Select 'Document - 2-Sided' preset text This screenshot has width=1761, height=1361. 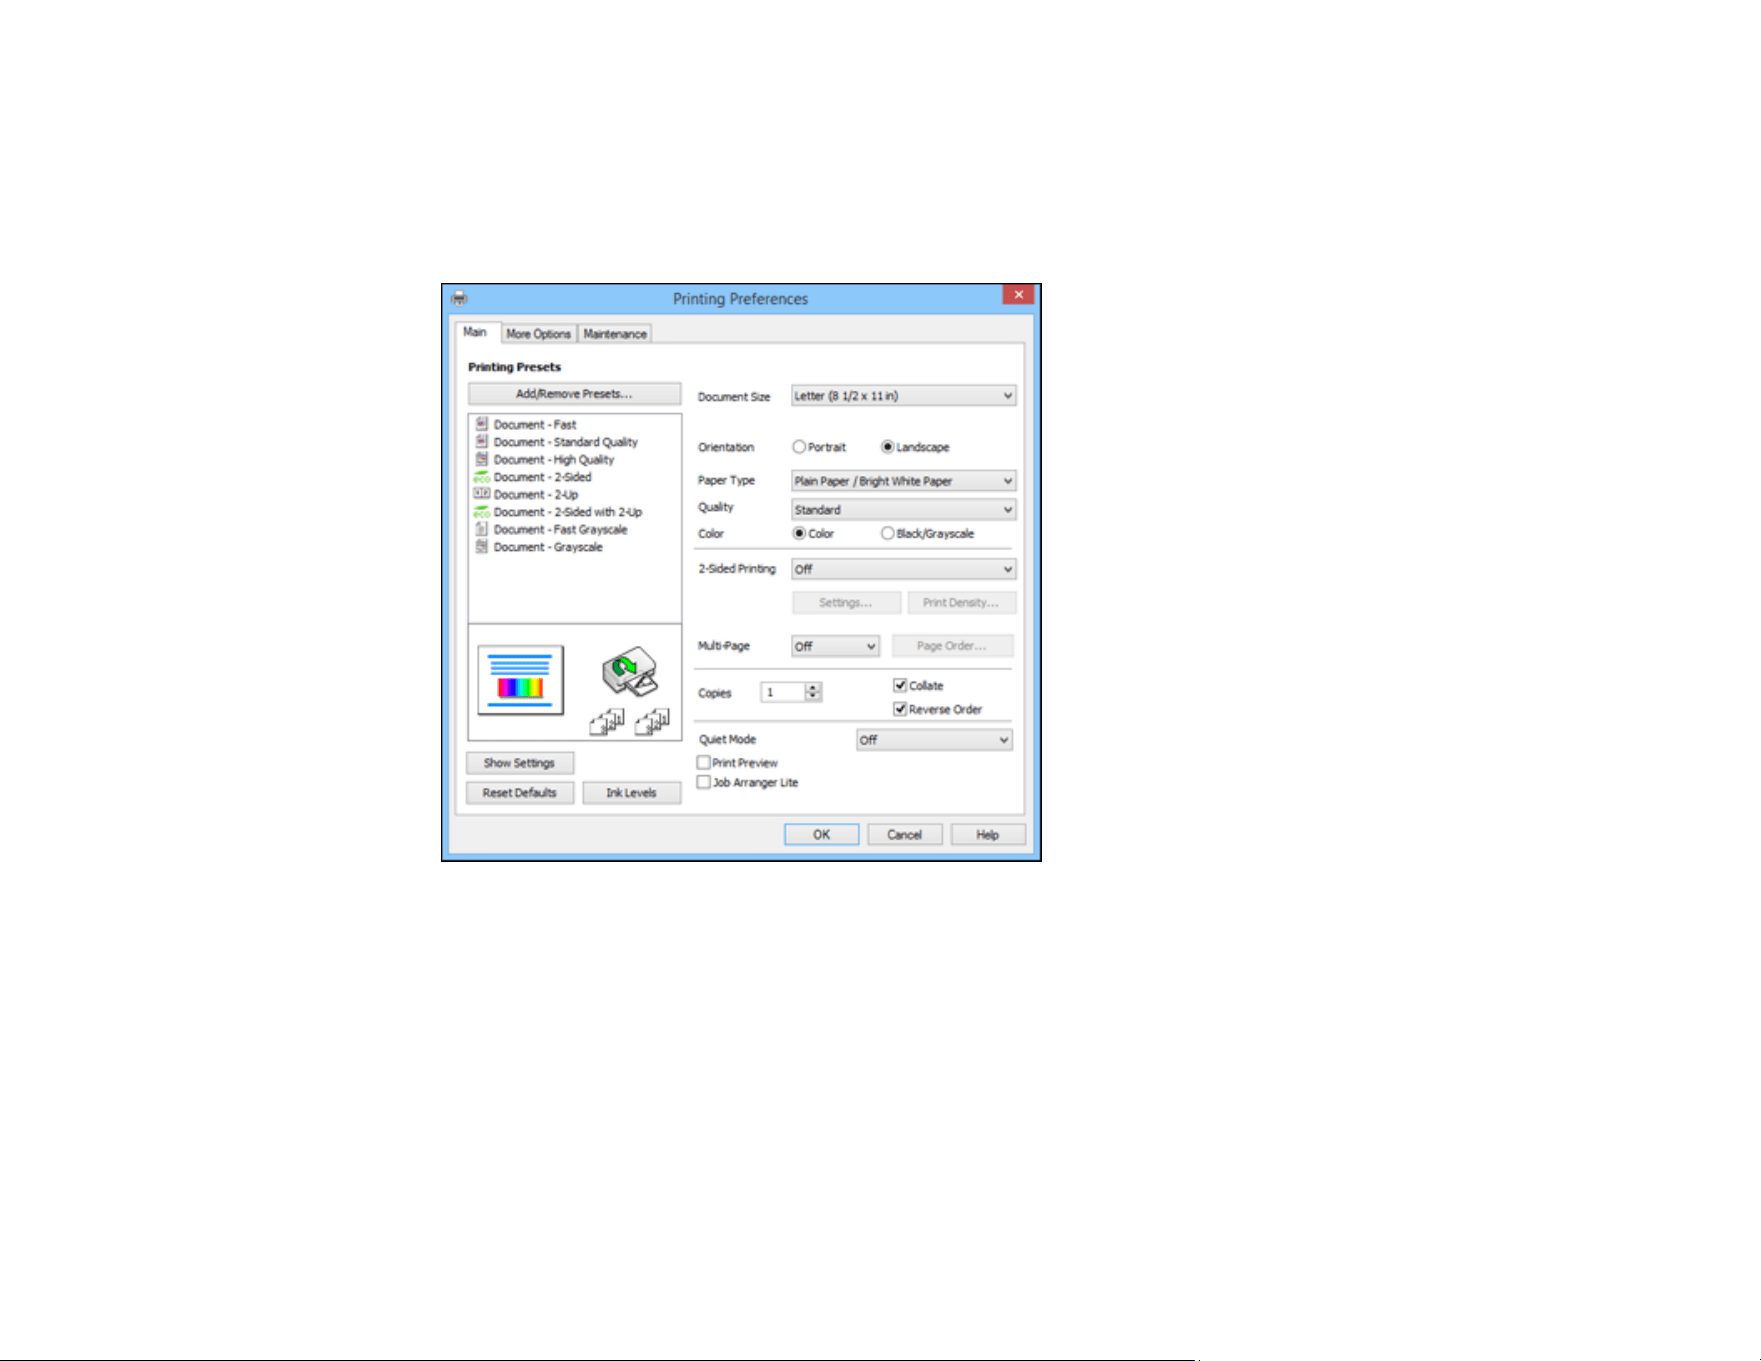543,477
